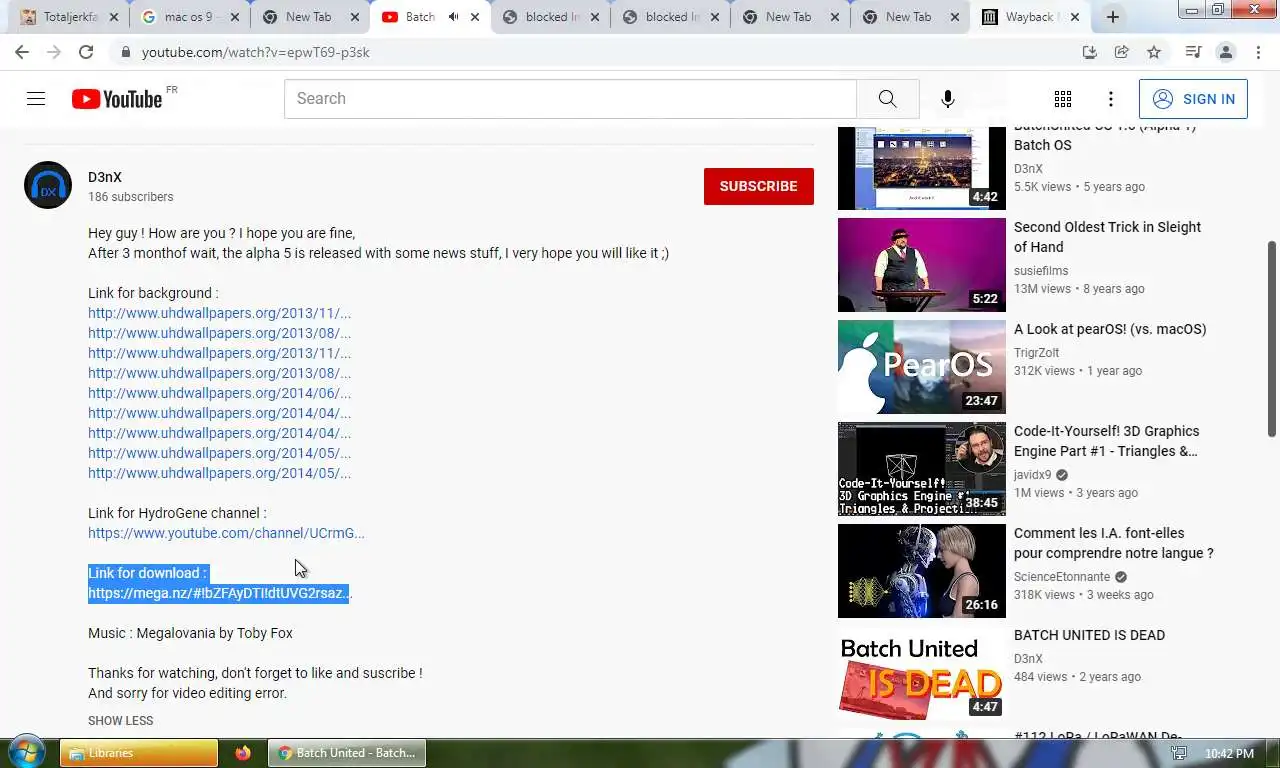Image resolution: width=1280 pixels, height=768 pixels.
Task: Mute the Batch tab via speaker icon
Action: [x=454, y=17]
